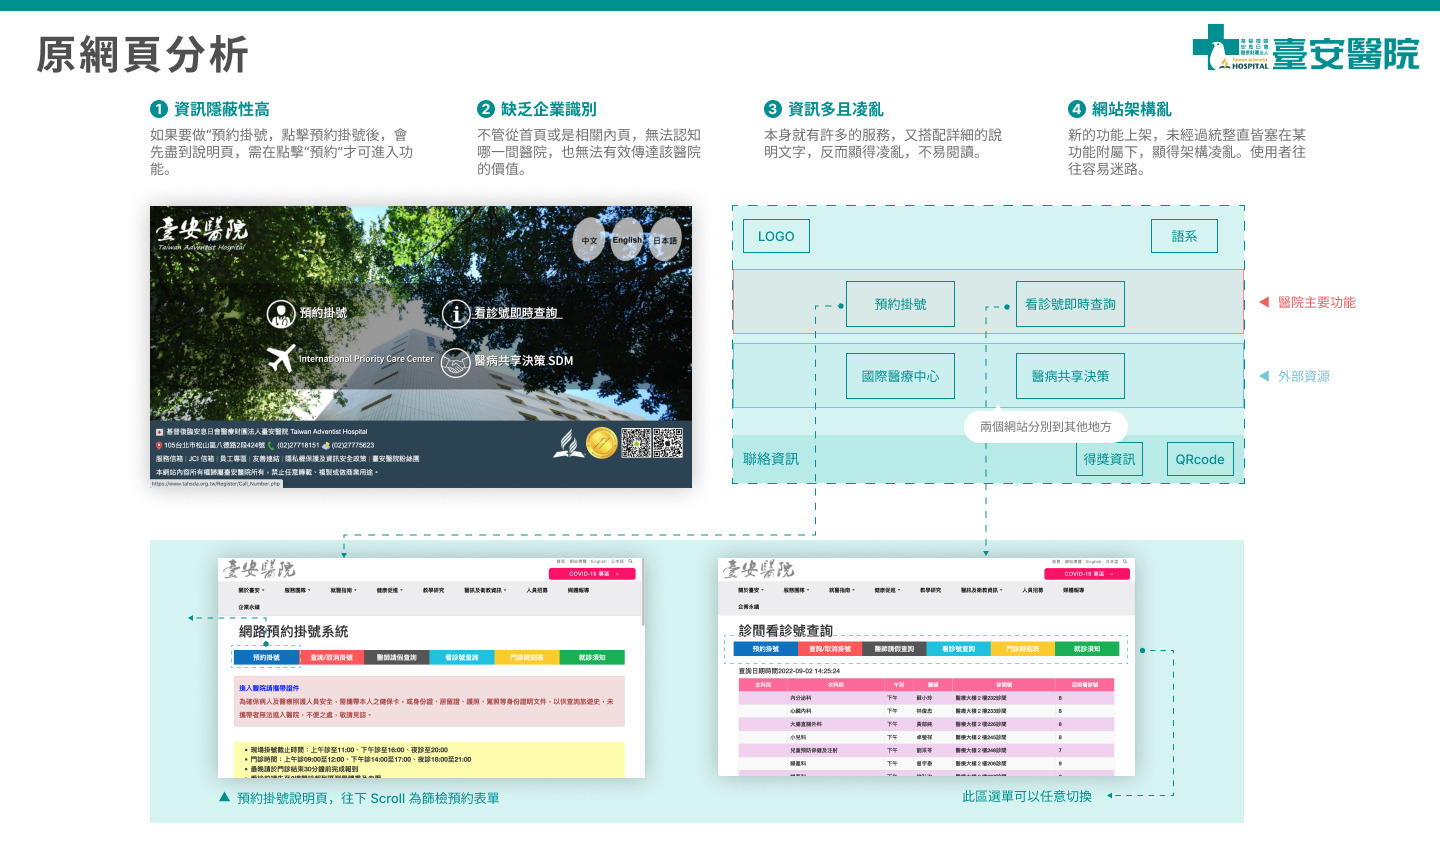Image resolution: width=1440 pixels, height=848 pixels.
Task: Select green 就診須知 tab on 診間看診號查詢 page
Action: coord(1087,649)
